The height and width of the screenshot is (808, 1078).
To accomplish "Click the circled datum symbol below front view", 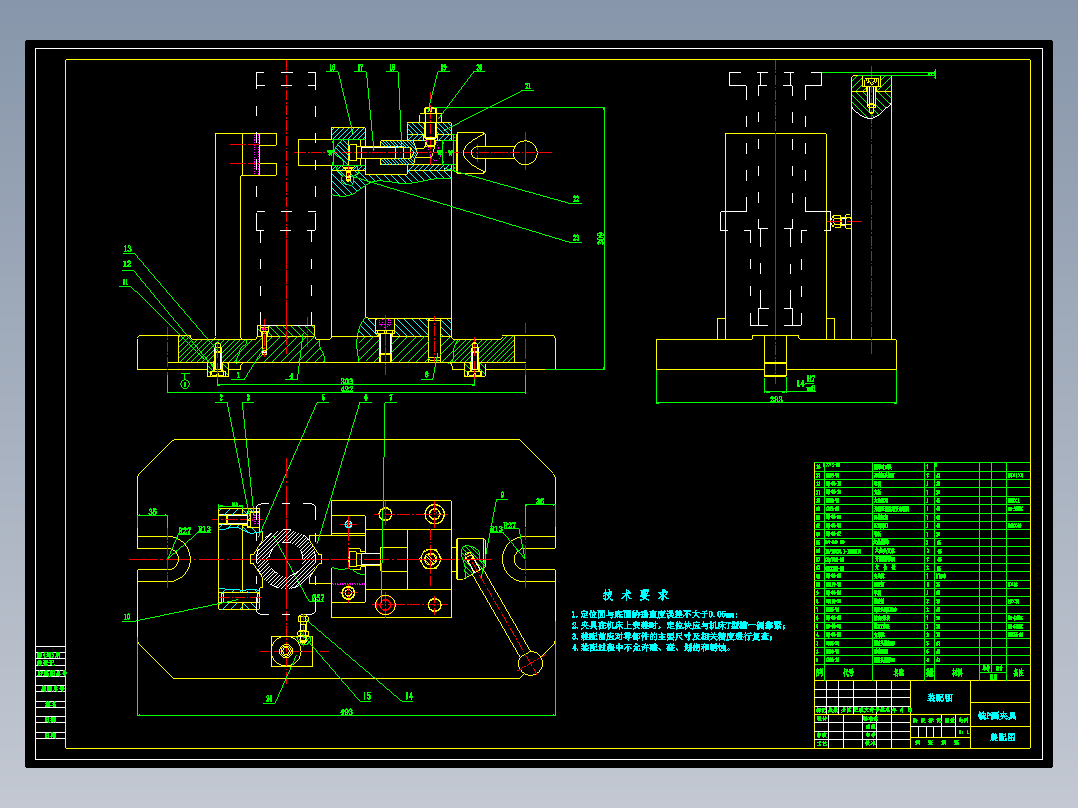I will 184,384.
